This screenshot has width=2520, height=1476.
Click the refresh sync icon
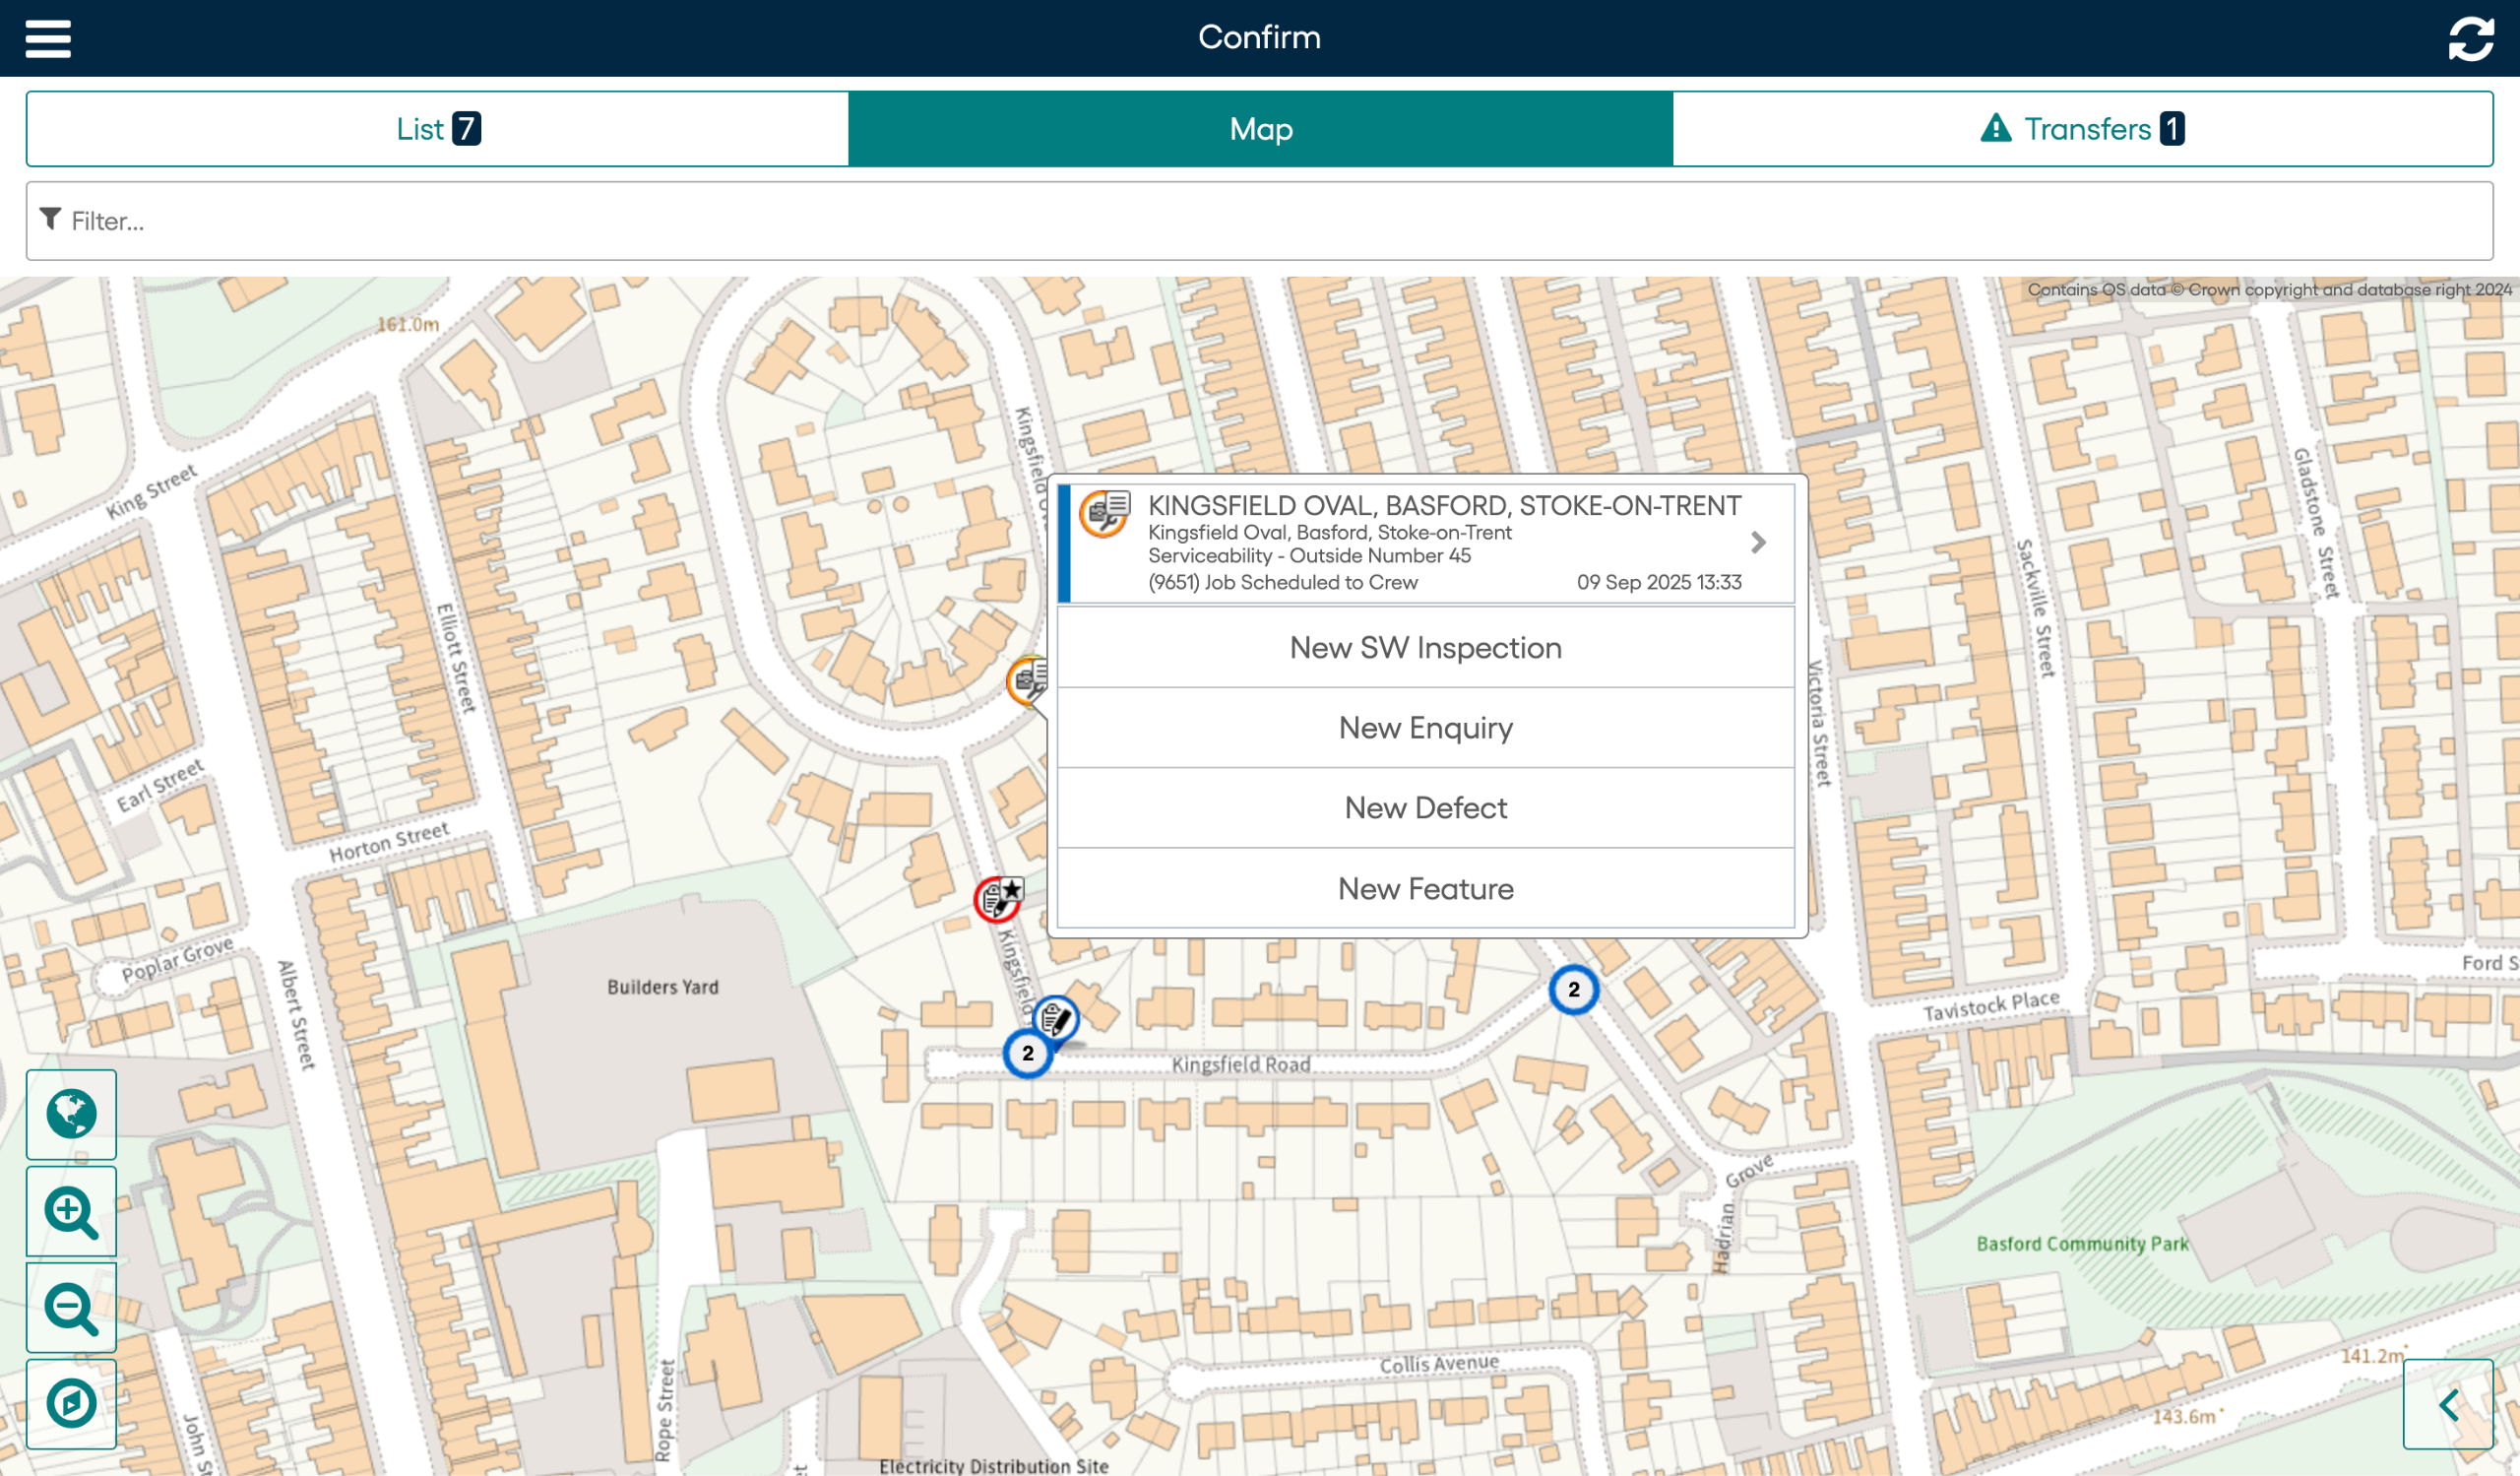[2470, 38]
